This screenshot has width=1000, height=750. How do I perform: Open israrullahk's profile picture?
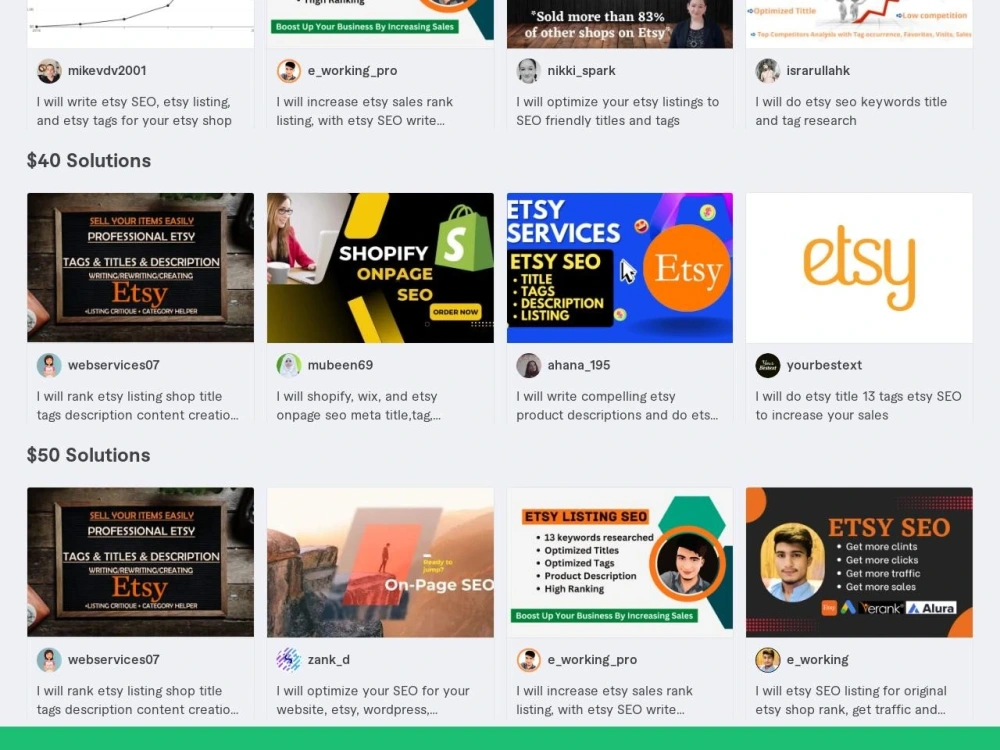coord(767,71)
